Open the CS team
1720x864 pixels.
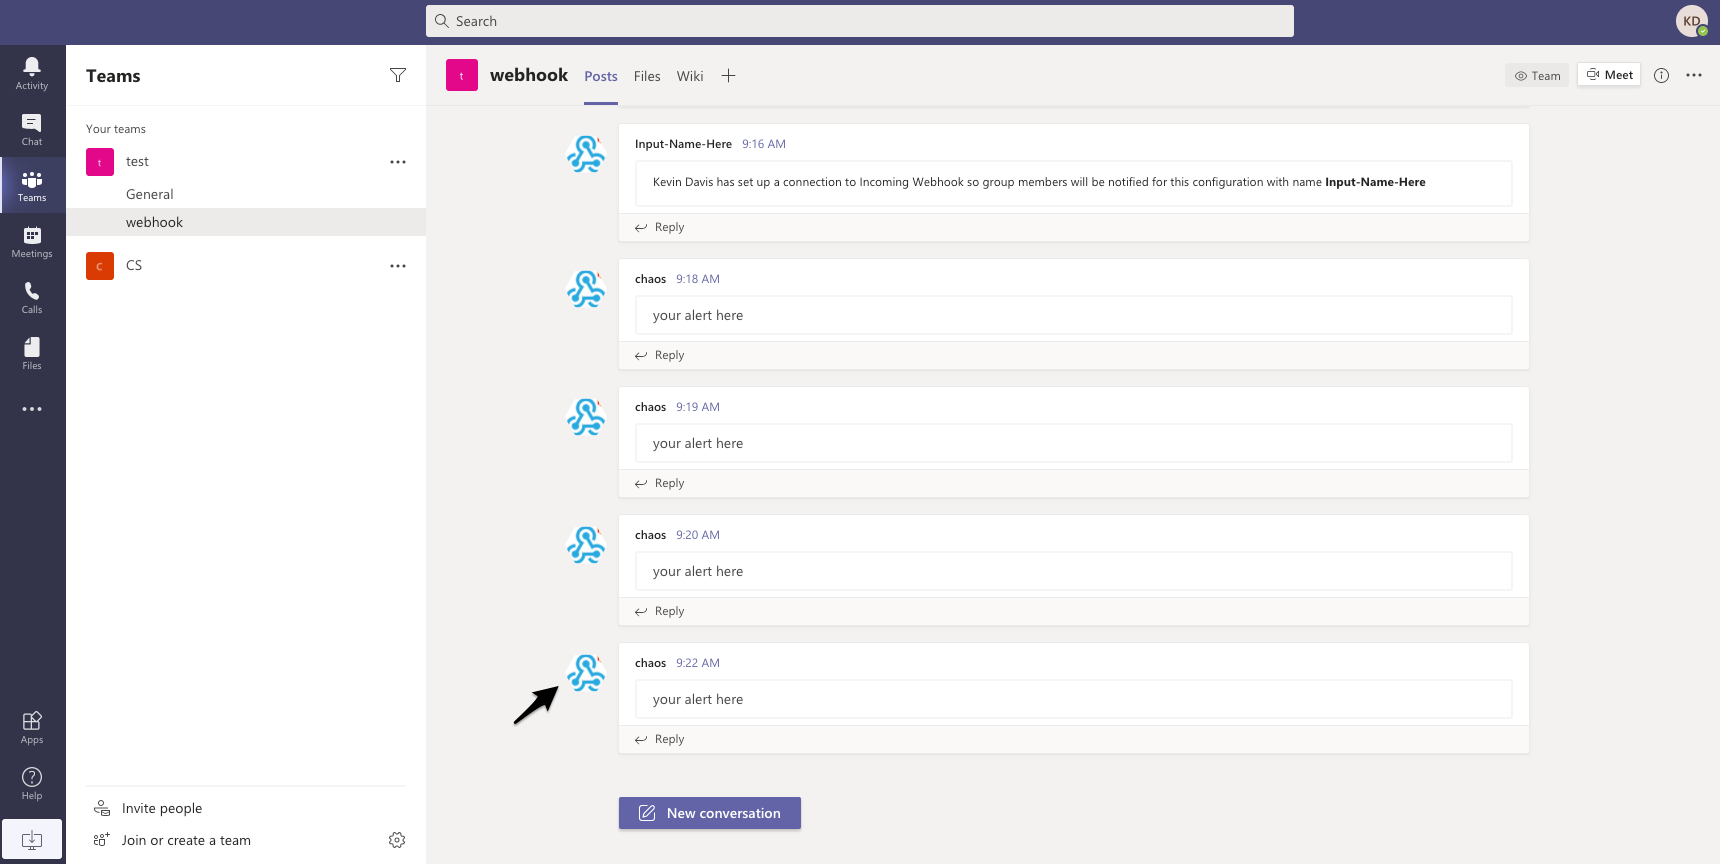[x=134, y=265]
